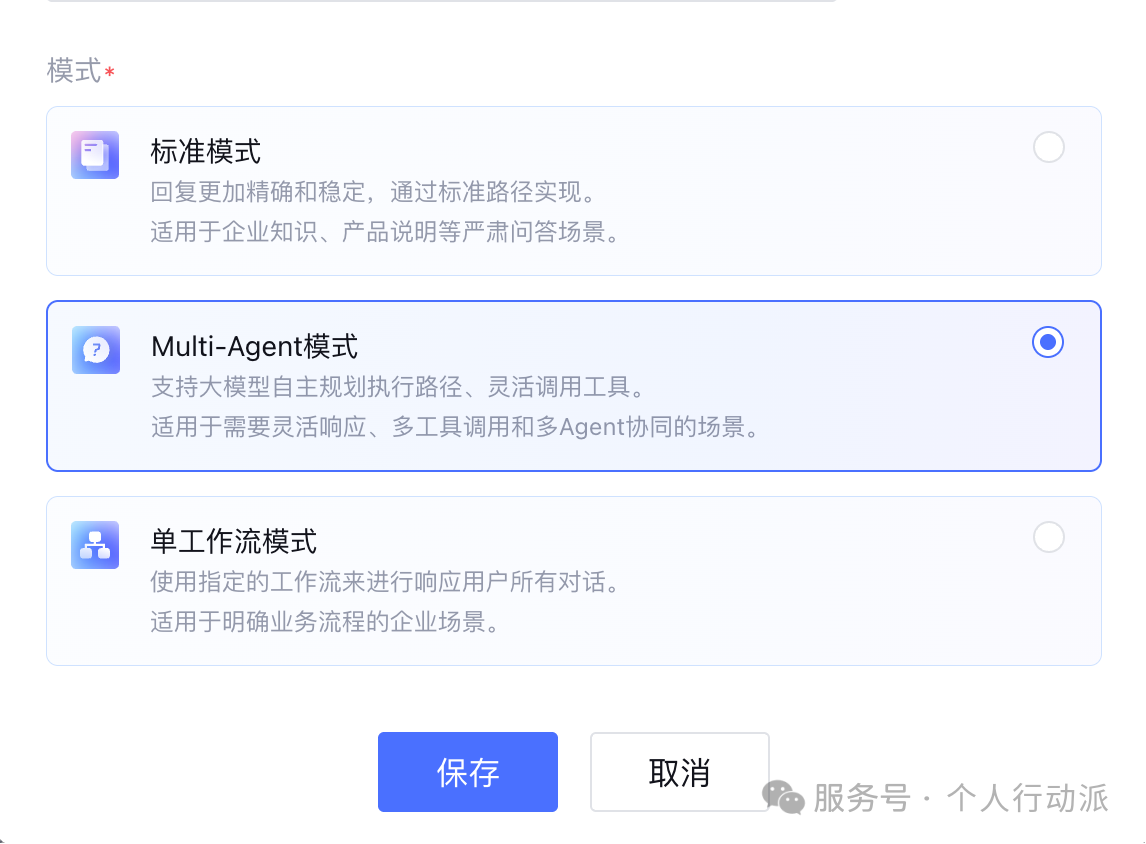
Task: Click the 回复更加精确和稳定 description line
Action: (x=373, y=192)
